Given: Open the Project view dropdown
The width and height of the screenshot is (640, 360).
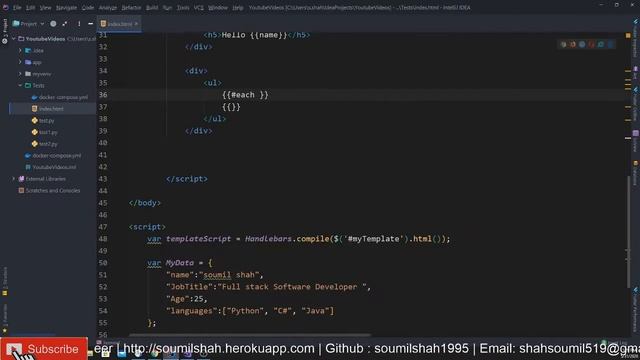Looking at the screenshot, I should pos(29,24).
